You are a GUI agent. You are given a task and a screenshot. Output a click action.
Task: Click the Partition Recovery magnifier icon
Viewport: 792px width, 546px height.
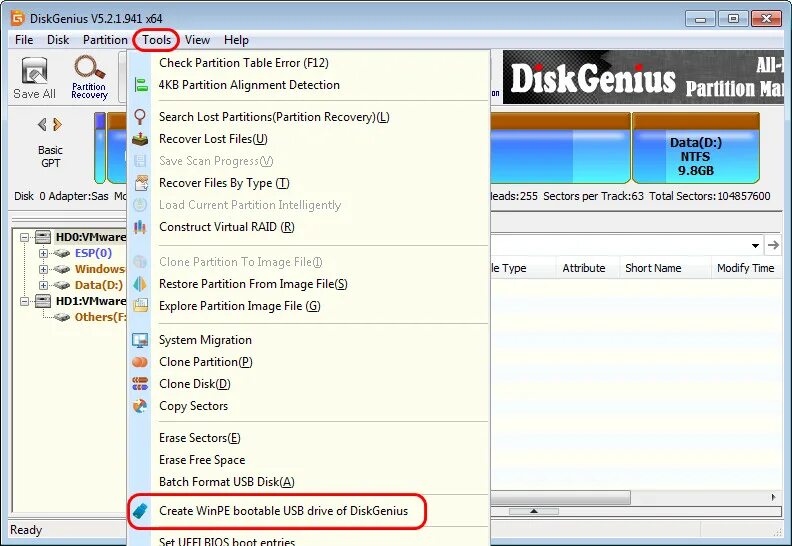(x=89, y=68)
